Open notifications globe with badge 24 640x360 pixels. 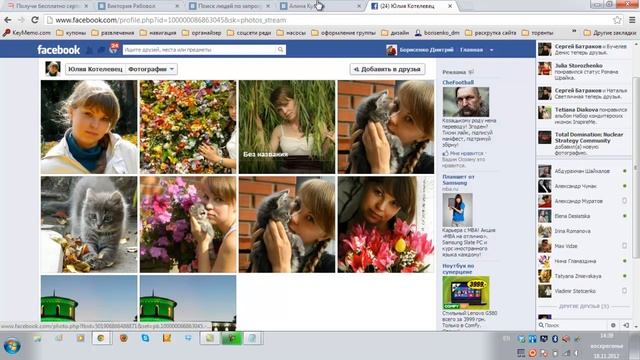coord(113,49)
